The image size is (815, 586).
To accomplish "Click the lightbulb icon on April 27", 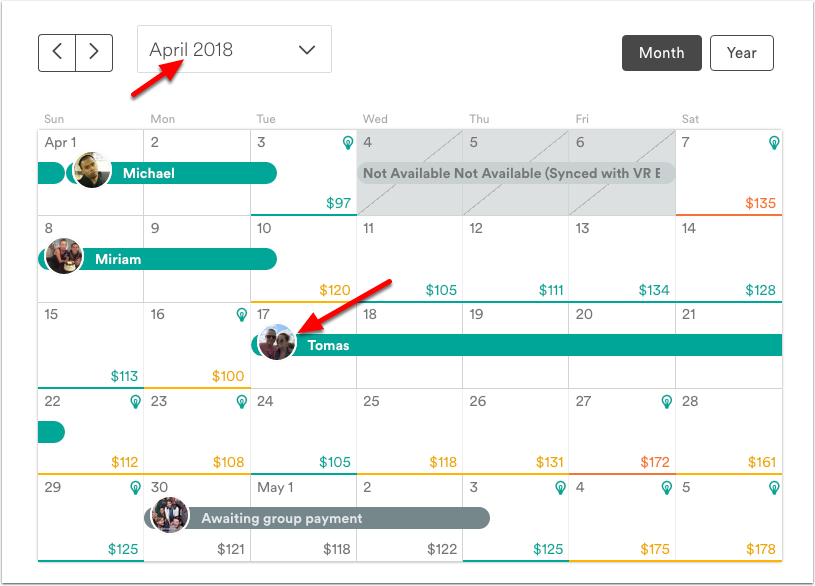I will [x=667, y=401].
